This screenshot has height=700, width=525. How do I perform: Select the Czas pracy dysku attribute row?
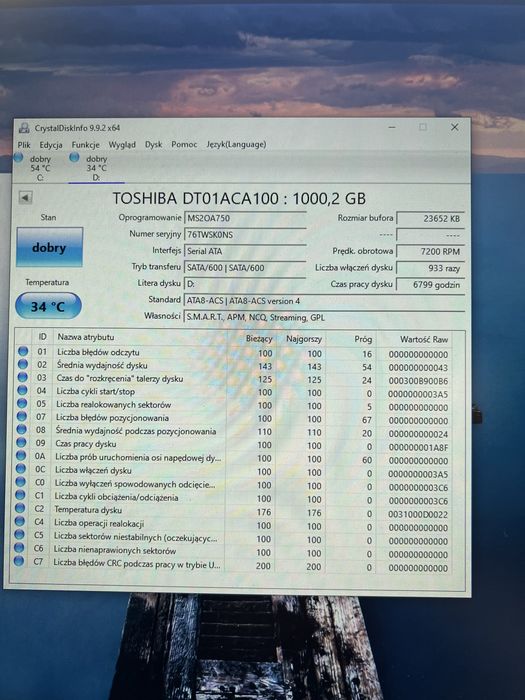click(232, 445)
